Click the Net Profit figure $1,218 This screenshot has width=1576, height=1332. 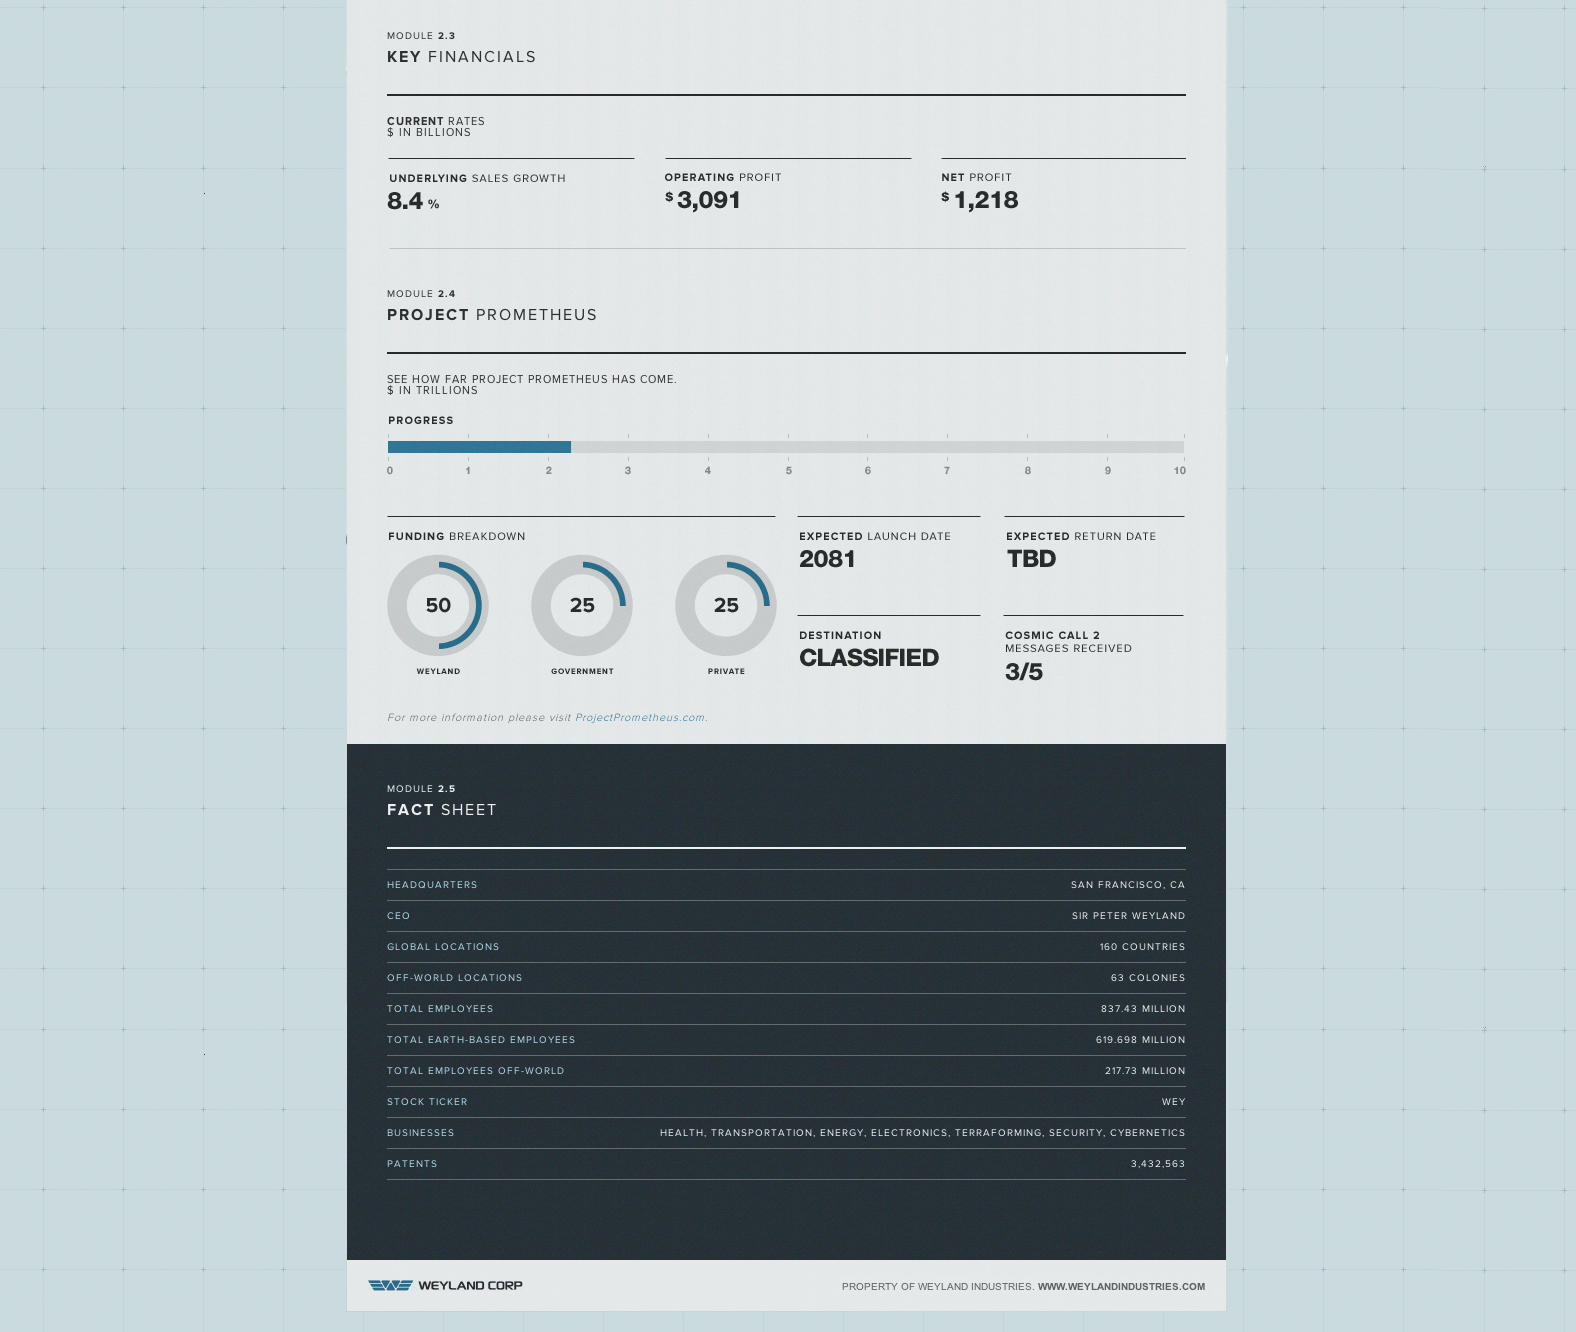(x=981, y=200)
